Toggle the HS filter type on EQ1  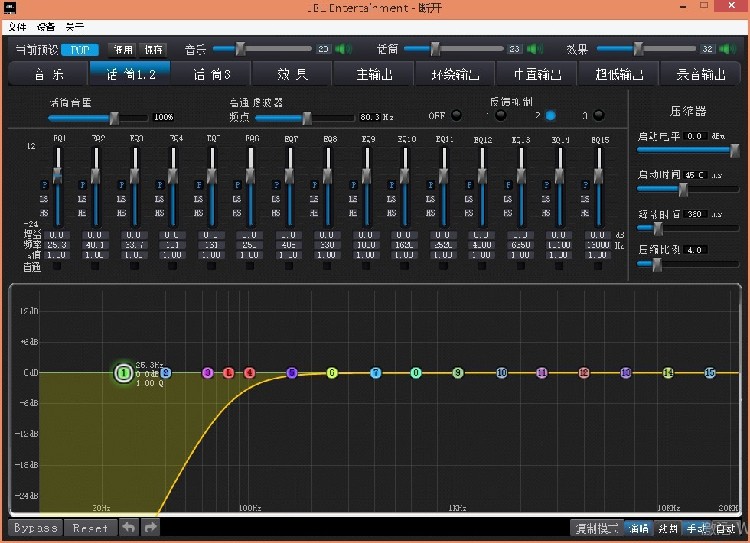(44, 213)
